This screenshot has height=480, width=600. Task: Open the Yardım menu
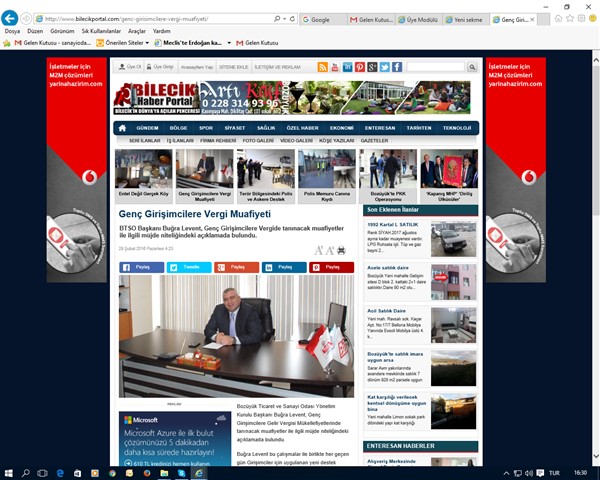[x=161, y=31]
